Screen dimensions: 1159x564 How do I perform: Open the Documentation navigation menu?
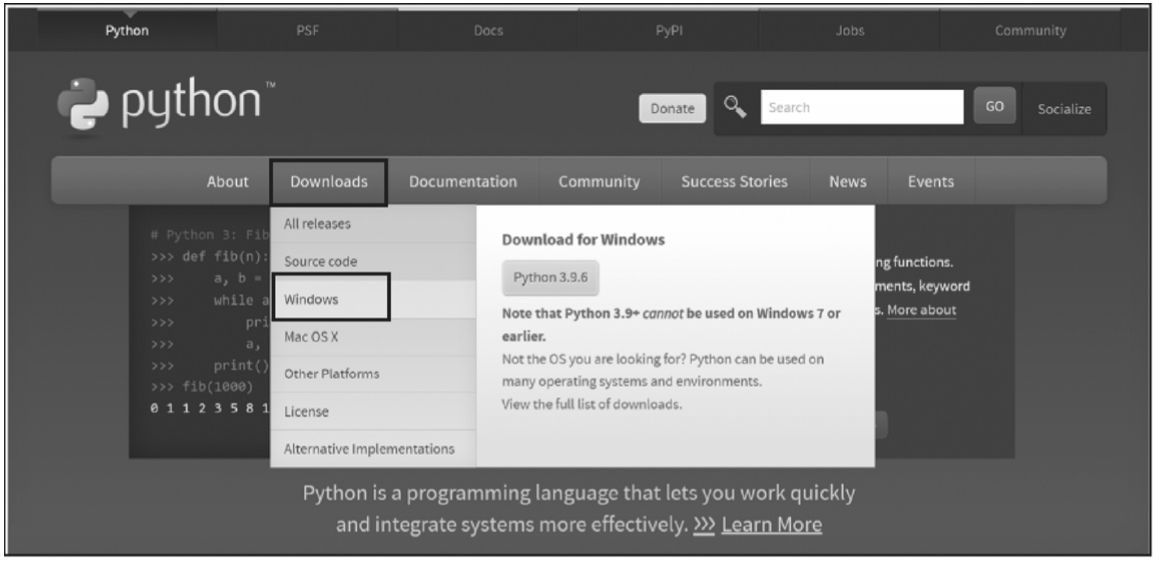tap(463, 182)
